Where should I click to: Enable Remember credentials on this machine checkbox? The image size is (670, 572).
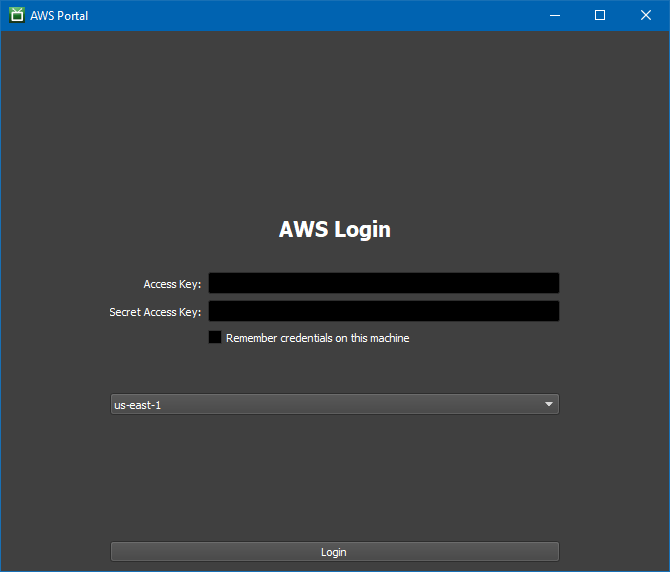[x=215, y=337]
